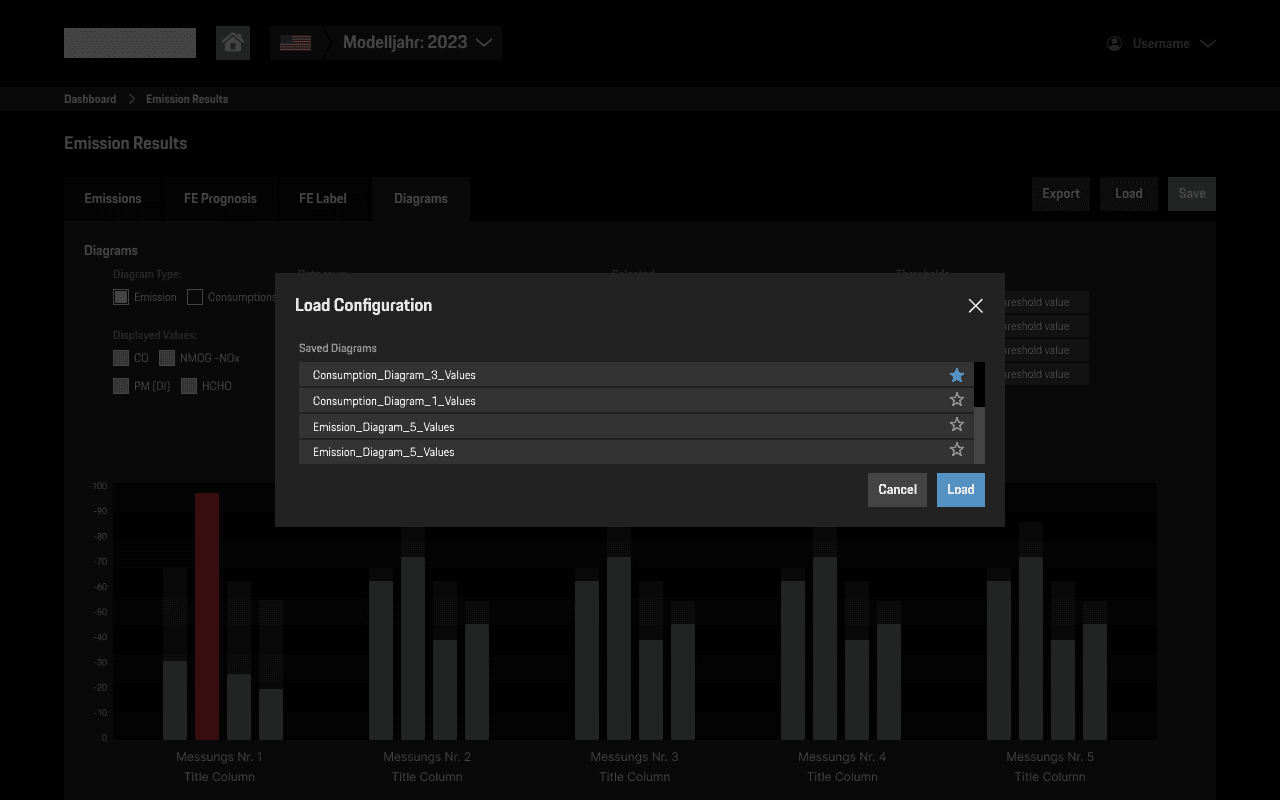The image size is (1280, 800).
Task: Click the Load button in the dialog
Action: 960,489
